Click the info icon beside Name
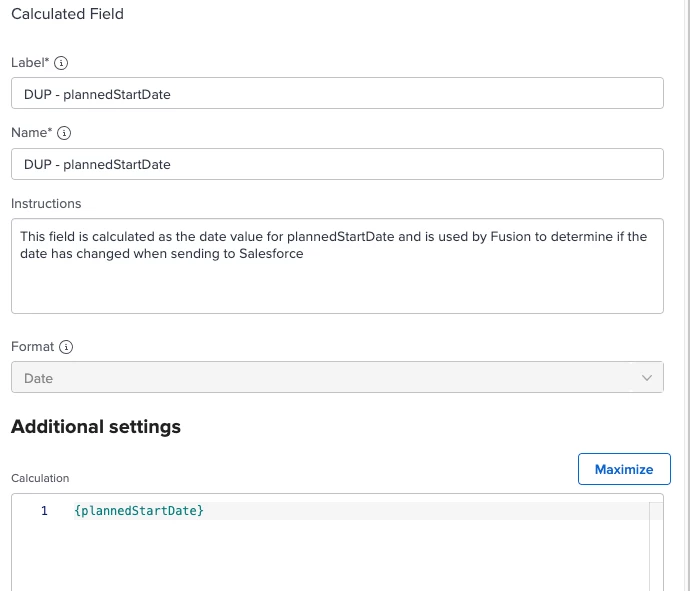This screenshot has height=591, width=690. [64, 133]
